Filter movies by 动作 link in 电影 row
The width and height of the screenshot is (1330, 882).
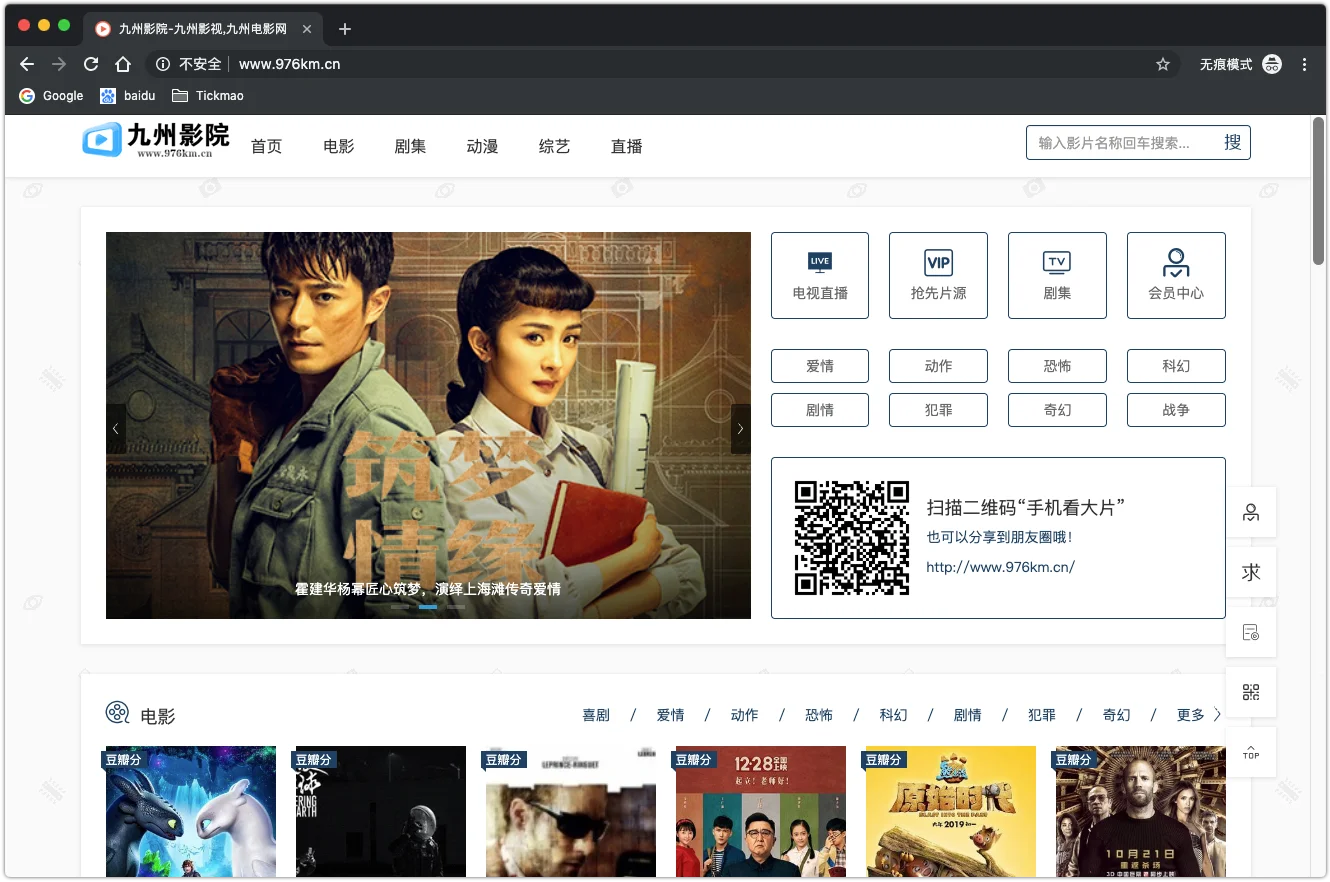click(x=744, y=715)
